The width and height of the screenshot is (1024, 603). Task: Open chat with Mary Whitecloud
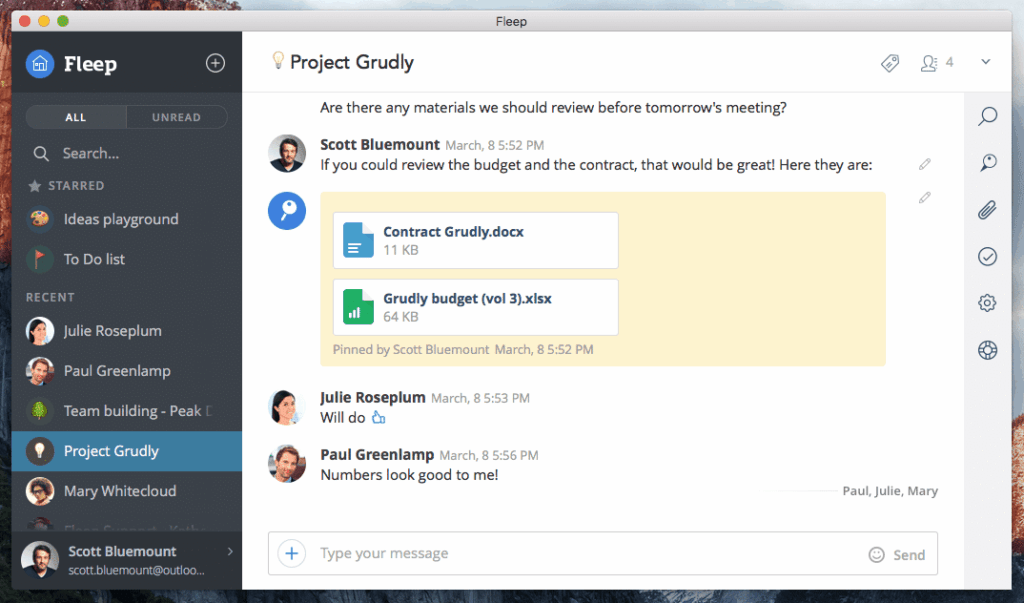pyautogui.click(x=127, y=491)
